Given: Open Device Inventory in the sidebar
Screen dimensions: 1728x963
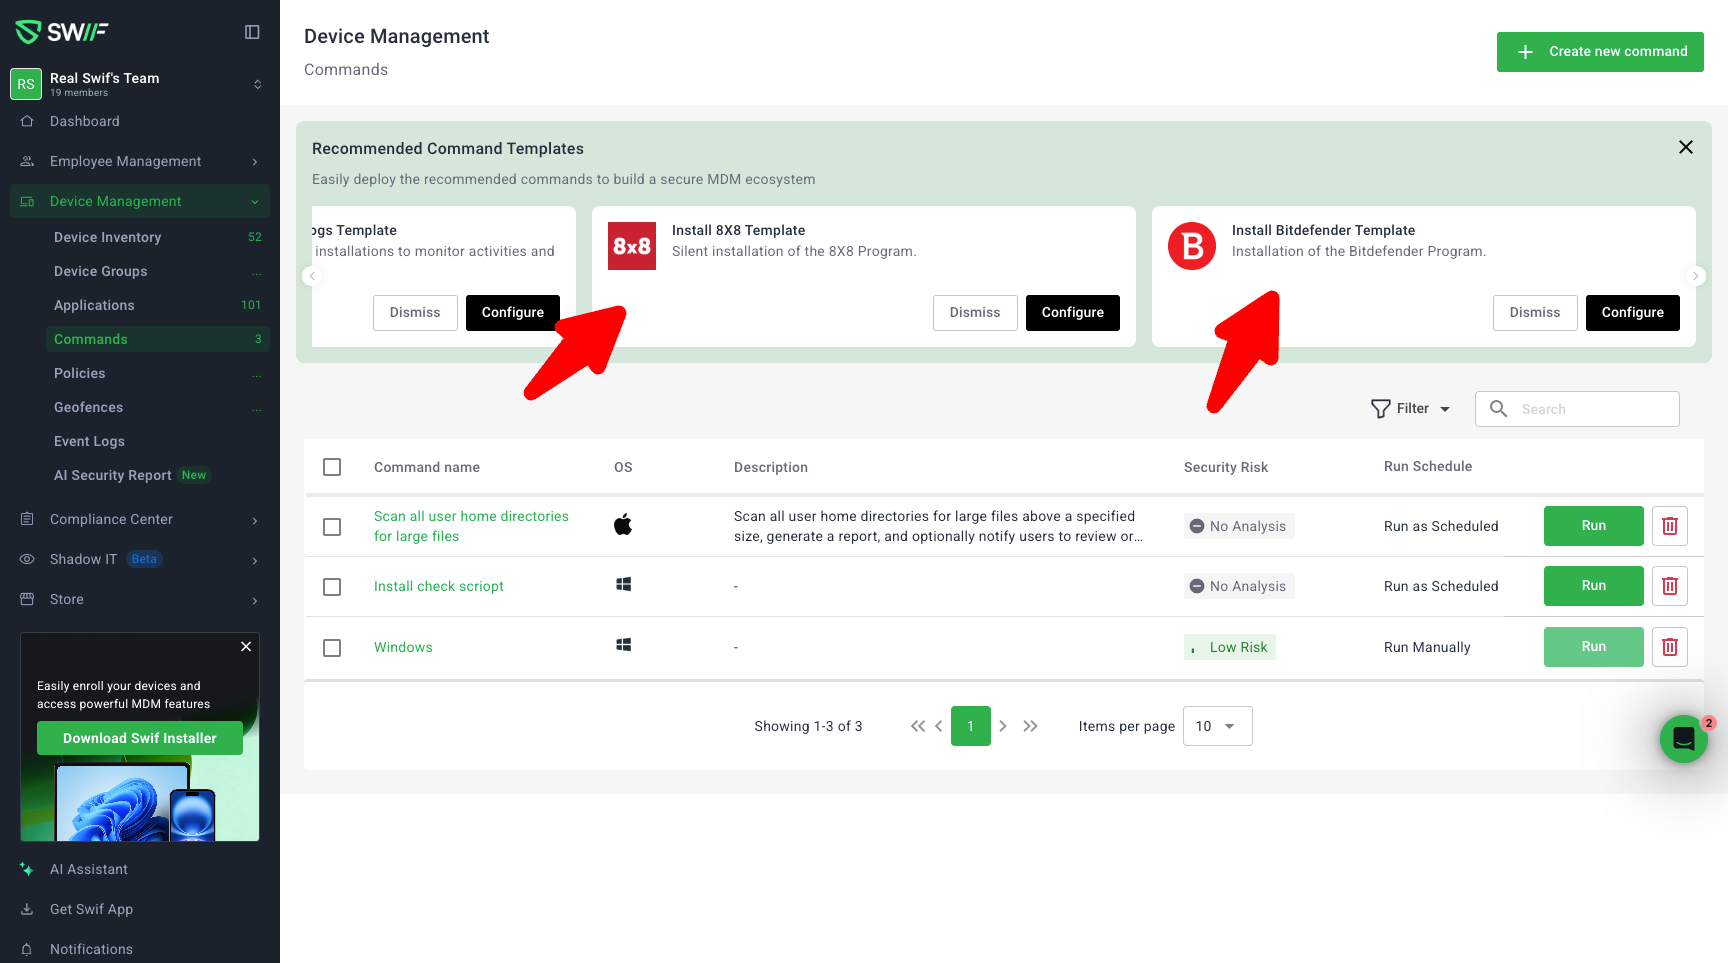Looking at the screenshot, I should (x=107, y=237).
